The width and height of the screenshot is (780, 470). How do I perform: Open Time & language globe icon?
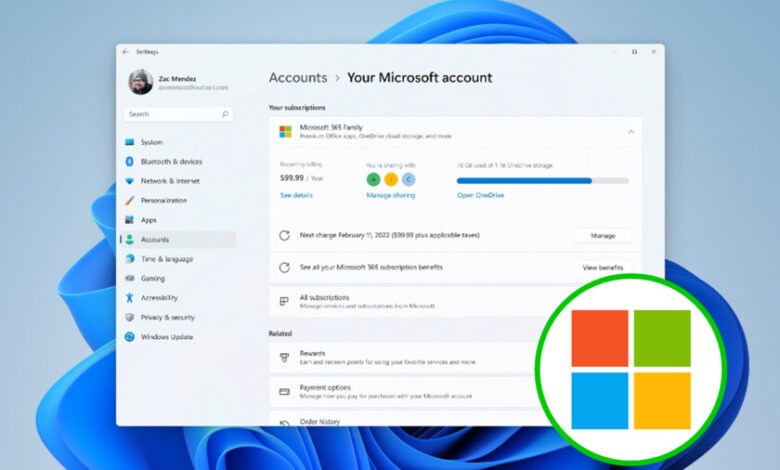coord(130,259)
